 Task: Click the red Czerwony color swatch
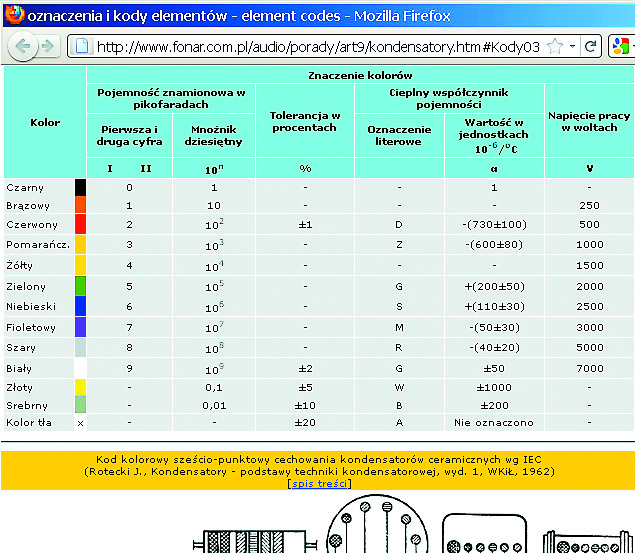80,224
